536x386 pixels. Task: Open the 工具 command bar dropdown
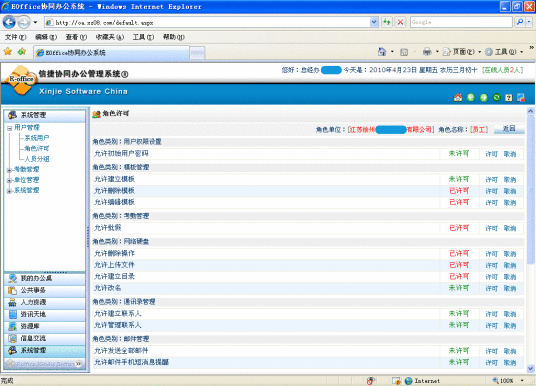(504, 52)
